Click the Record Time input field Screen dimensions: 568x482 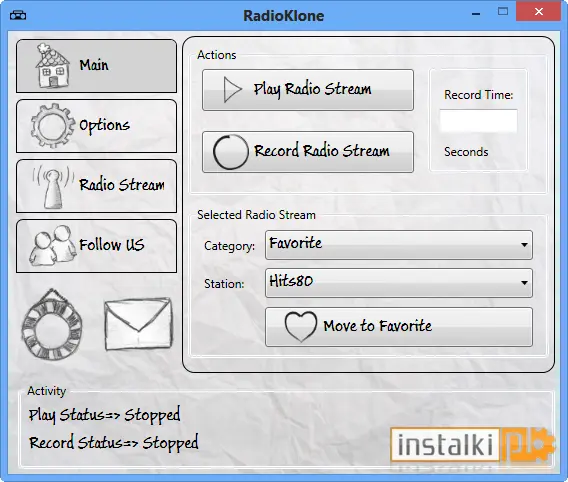479,121
